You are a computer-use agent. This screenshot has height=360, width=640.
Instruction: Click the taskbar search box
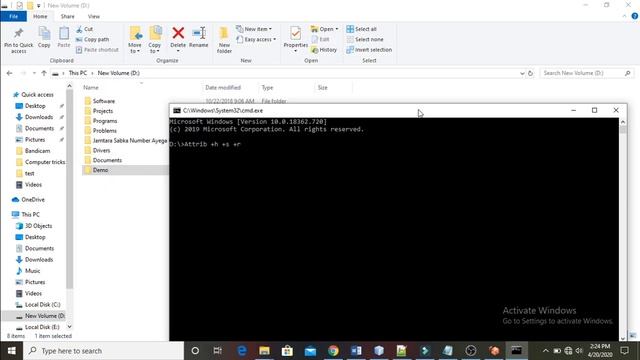point(104,351)
